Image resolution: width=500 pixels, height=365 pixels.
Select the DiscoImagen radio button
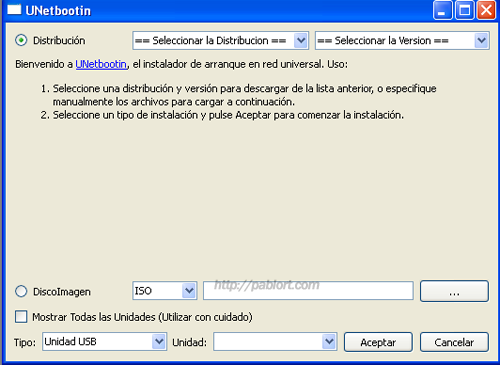click(21, 291)
